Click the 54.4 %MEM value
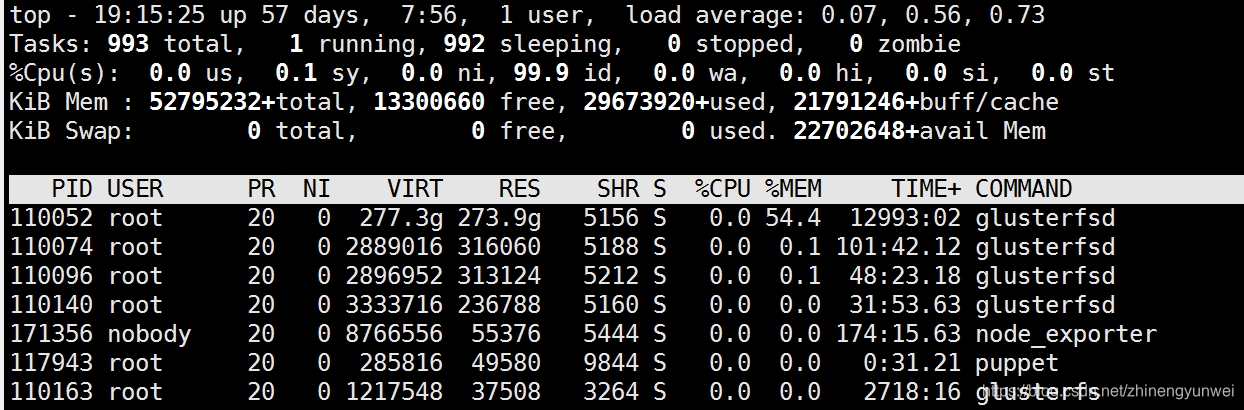The image size is (1244, 410). tap(793, 218)
